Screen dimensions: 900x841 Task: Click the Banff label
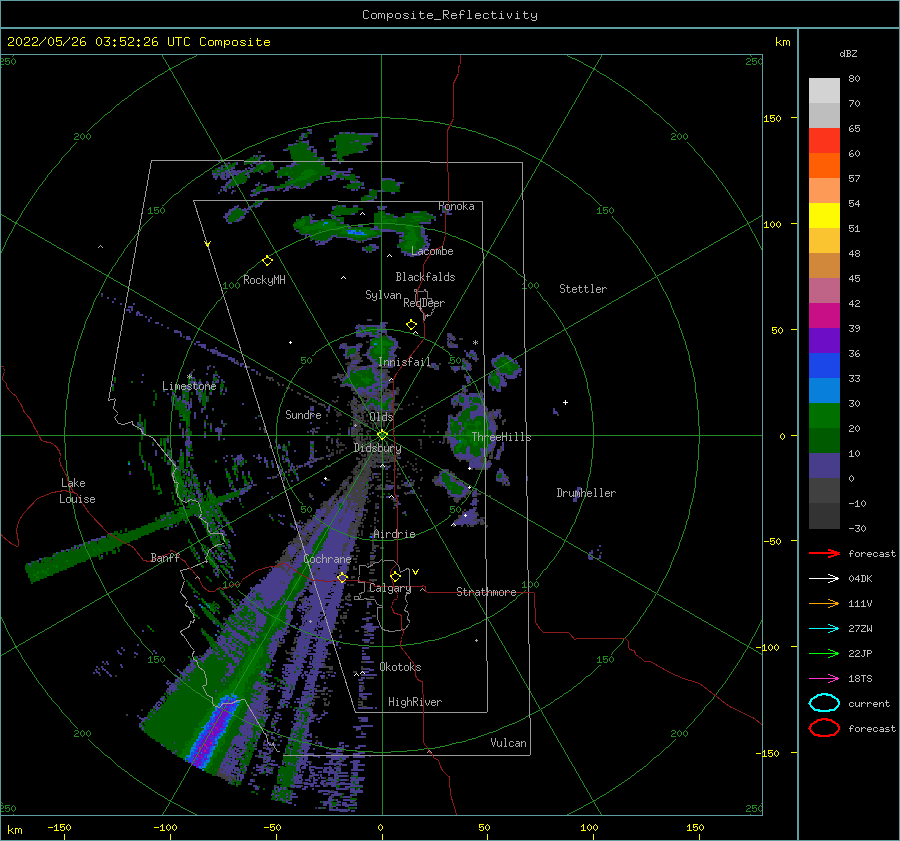click(165, 557)
